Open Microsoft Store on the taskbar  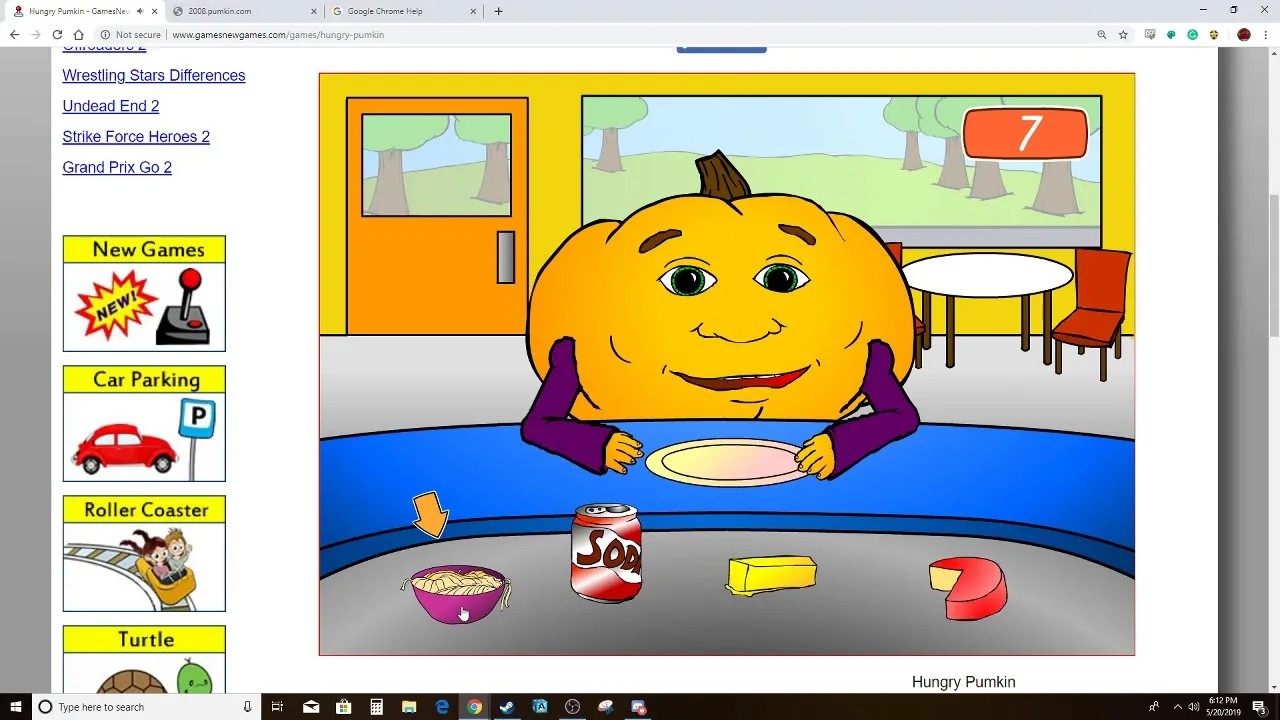click(x=344, y=707)
